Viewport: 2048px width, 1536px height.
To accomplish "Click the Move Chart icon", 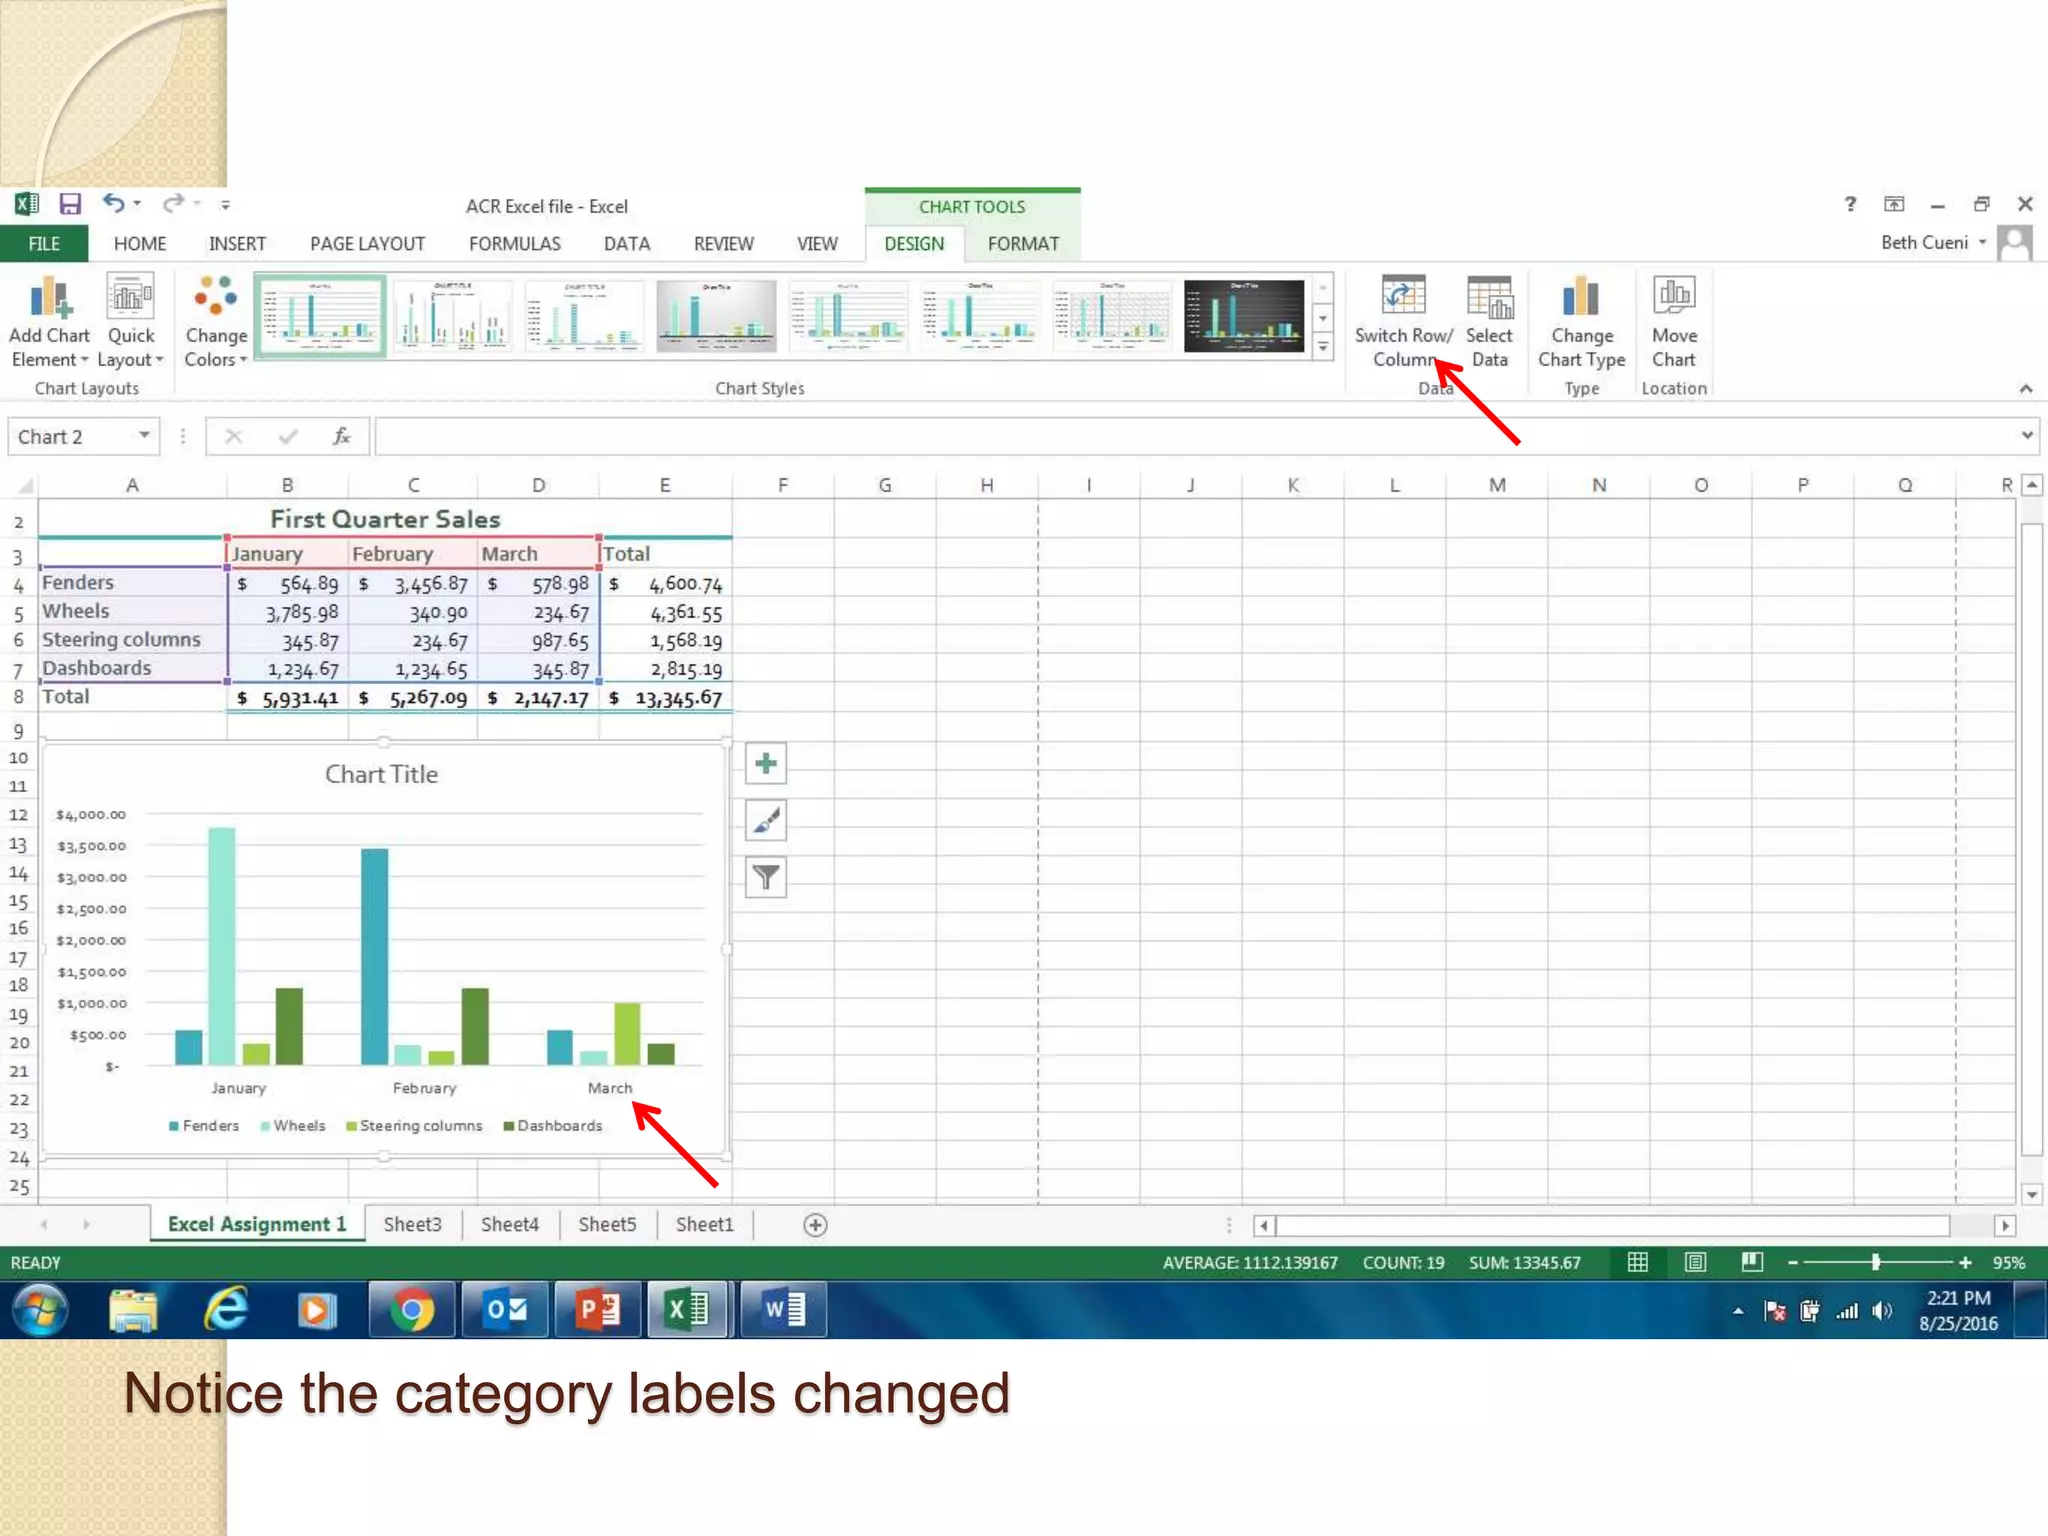I will pyautogui.click(x=1673, y=297).
